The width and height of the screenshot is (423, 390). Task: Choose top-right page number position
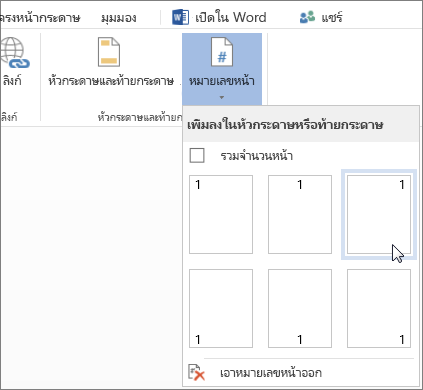point(379,214)
